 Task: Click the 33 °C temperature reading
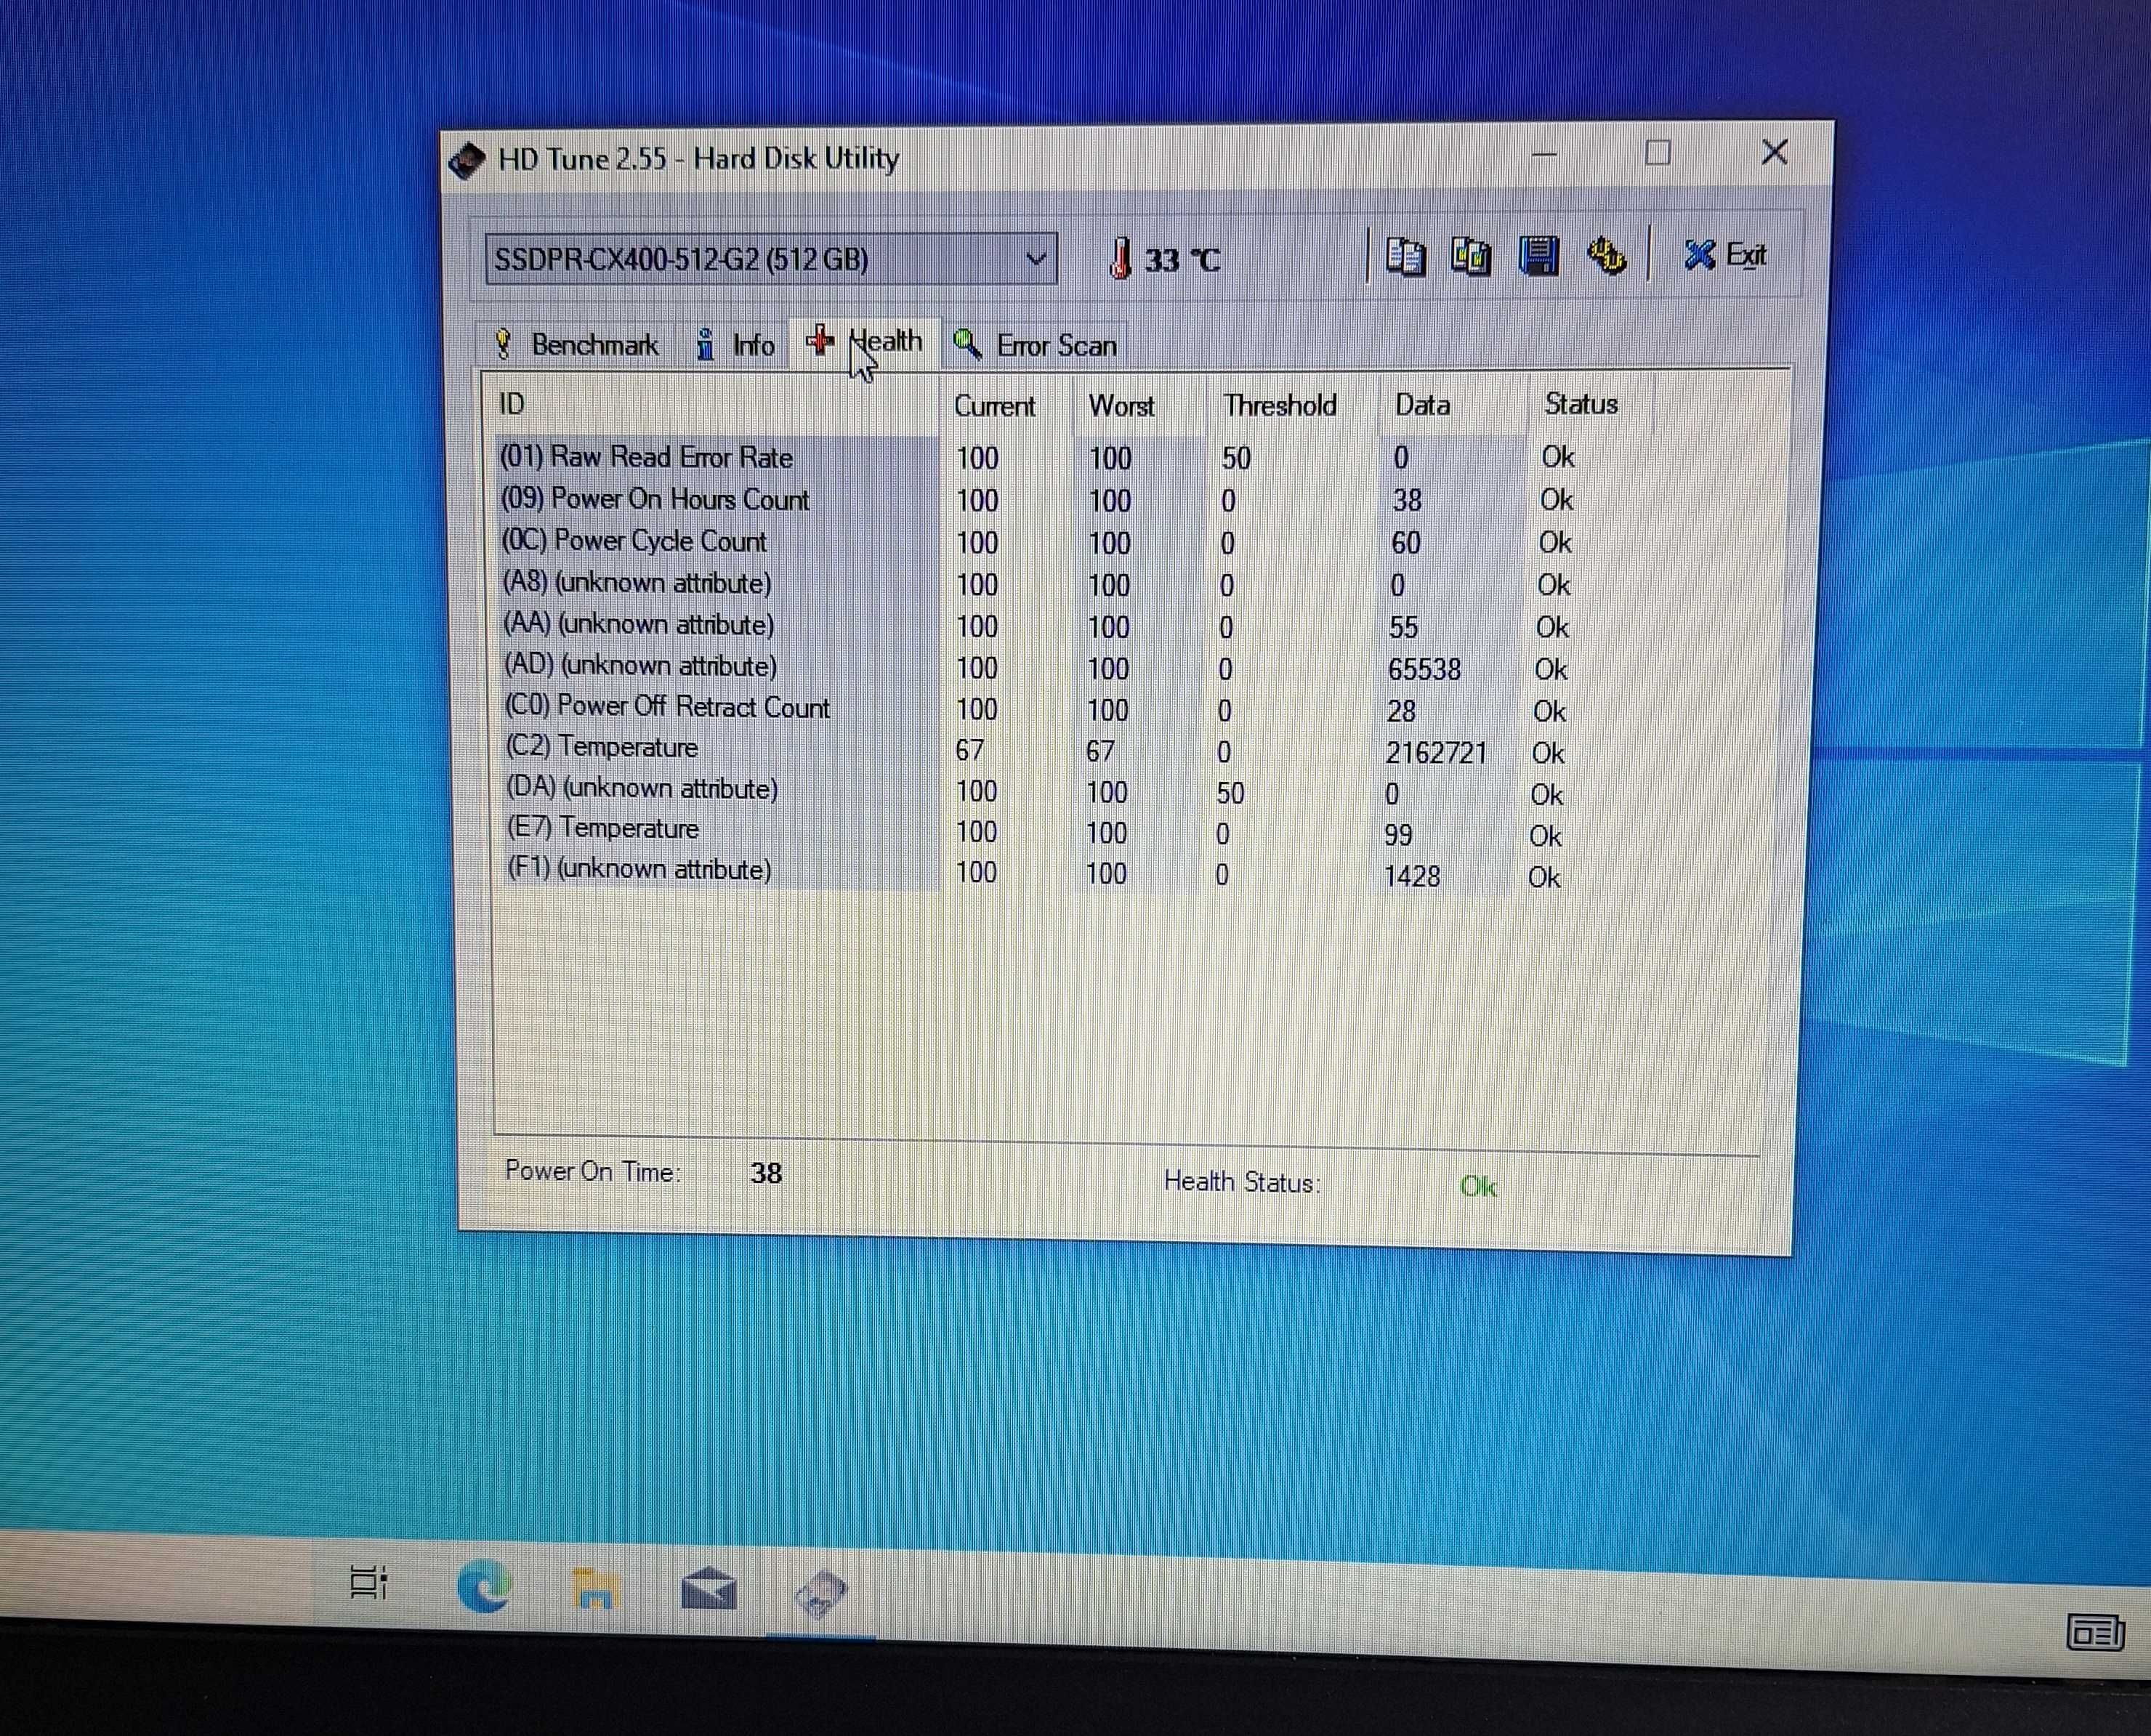coord(1182,260)
